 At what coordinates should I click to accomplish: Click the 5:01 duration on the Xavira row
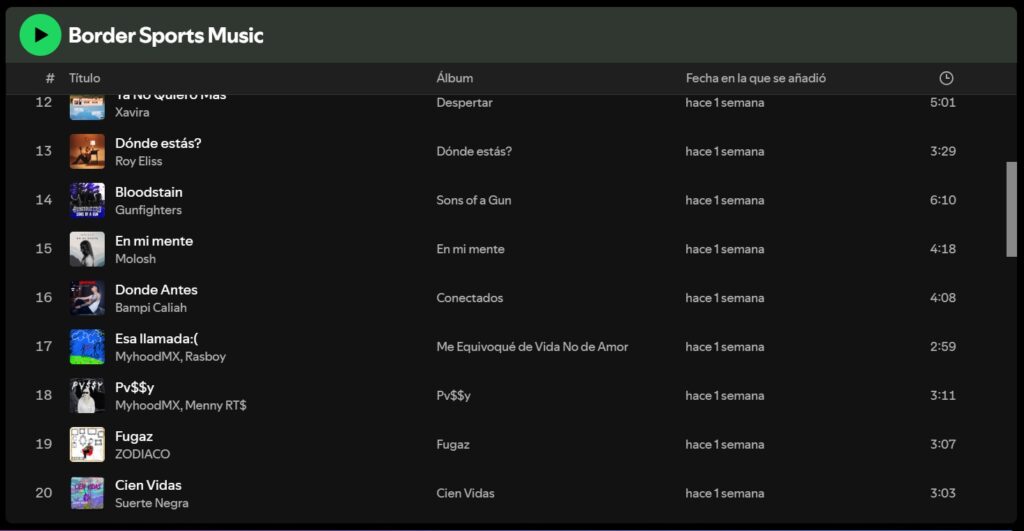point(942,103)
